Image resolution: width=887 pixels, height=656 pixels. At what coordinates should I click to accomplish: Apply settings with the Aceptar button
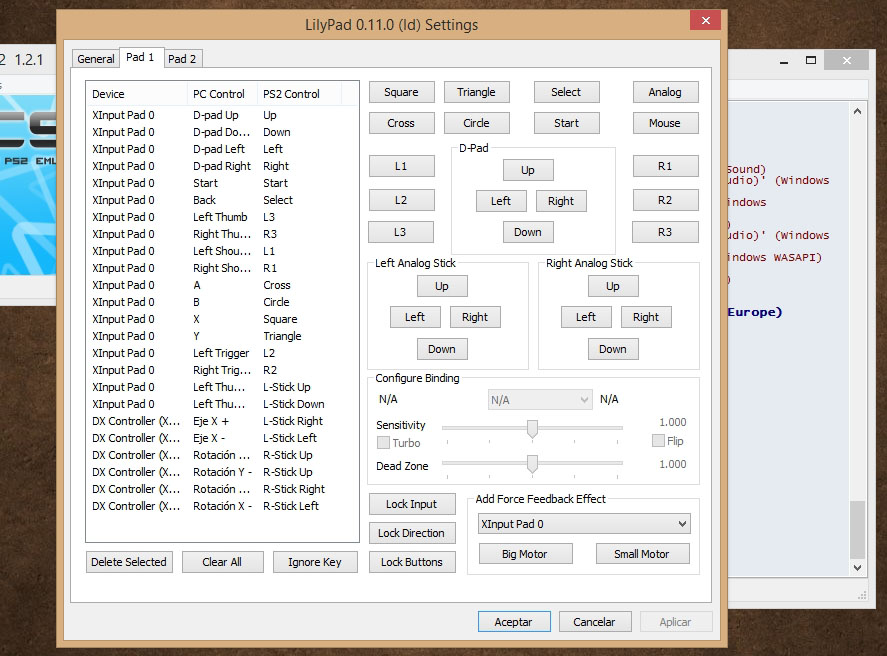514,621
